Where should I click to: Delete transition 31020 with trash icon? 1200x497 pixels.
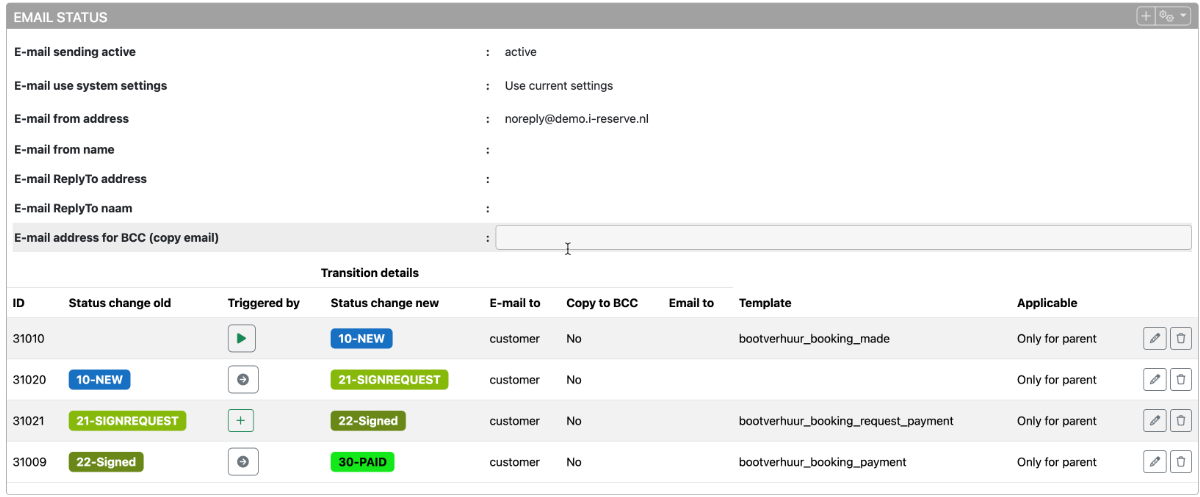click(x=1180, y=380)
